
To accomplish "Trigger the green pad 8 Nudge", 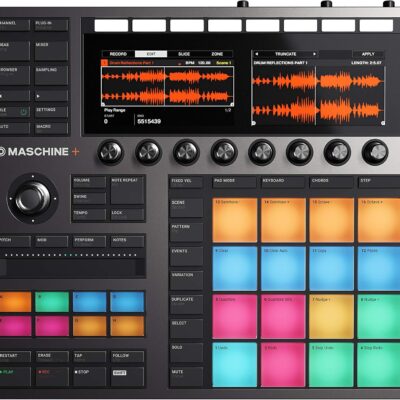I will coord(379,317).
